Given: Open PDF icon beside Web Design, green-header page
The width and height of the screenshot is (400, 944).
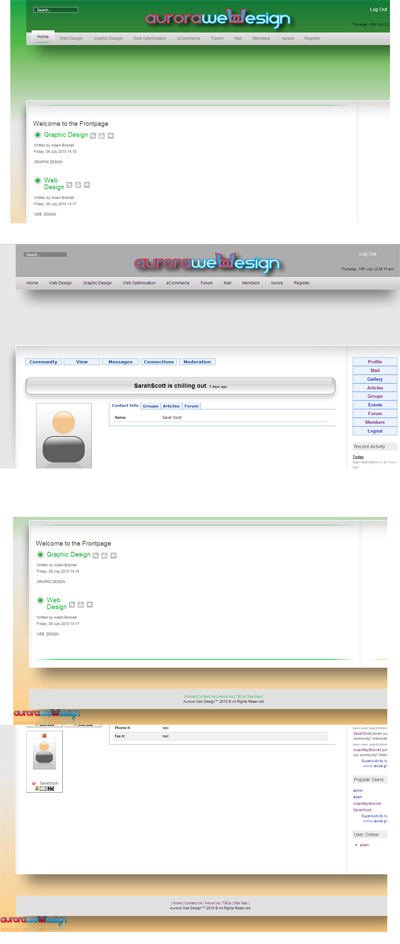Looking at the screenshot, I should [x=69, y=185].
